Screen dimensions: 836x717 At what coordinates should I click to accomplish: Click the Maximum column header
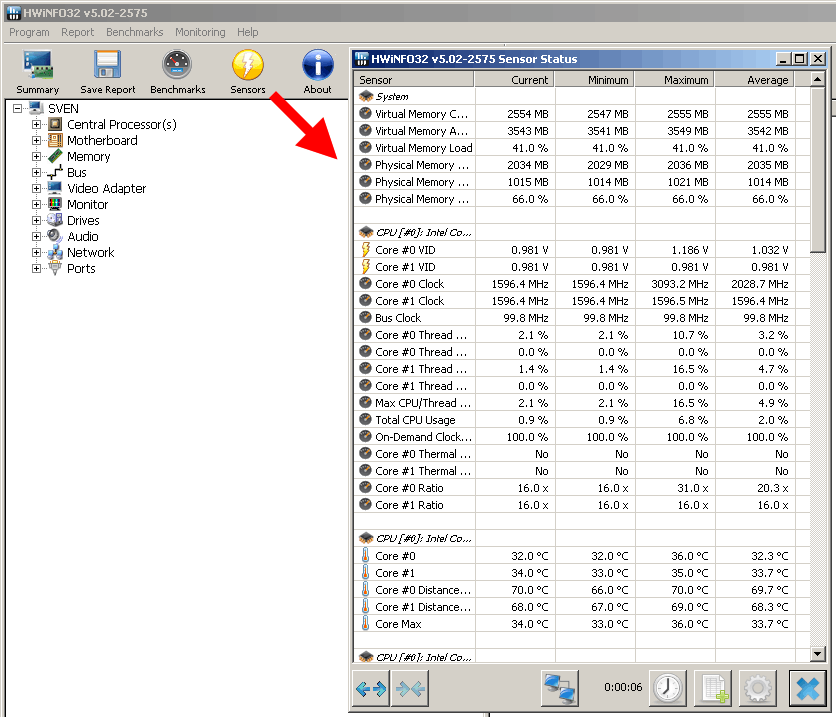(x=674, y=80)
